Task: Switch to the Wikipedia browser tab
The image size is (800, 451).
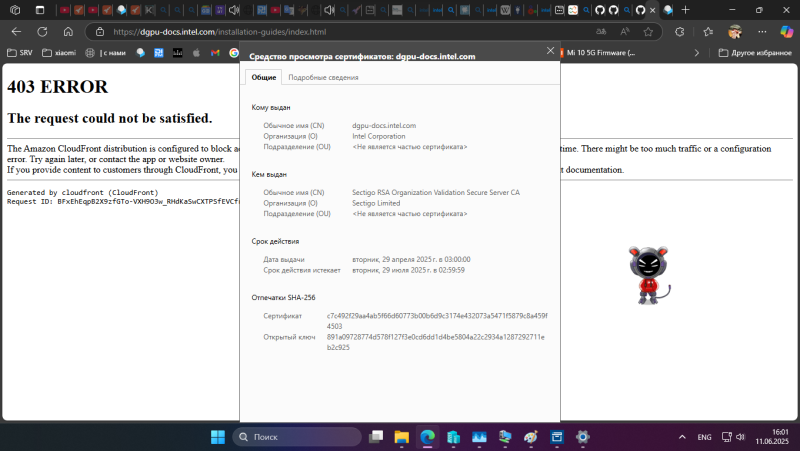Action: point(505,10)
